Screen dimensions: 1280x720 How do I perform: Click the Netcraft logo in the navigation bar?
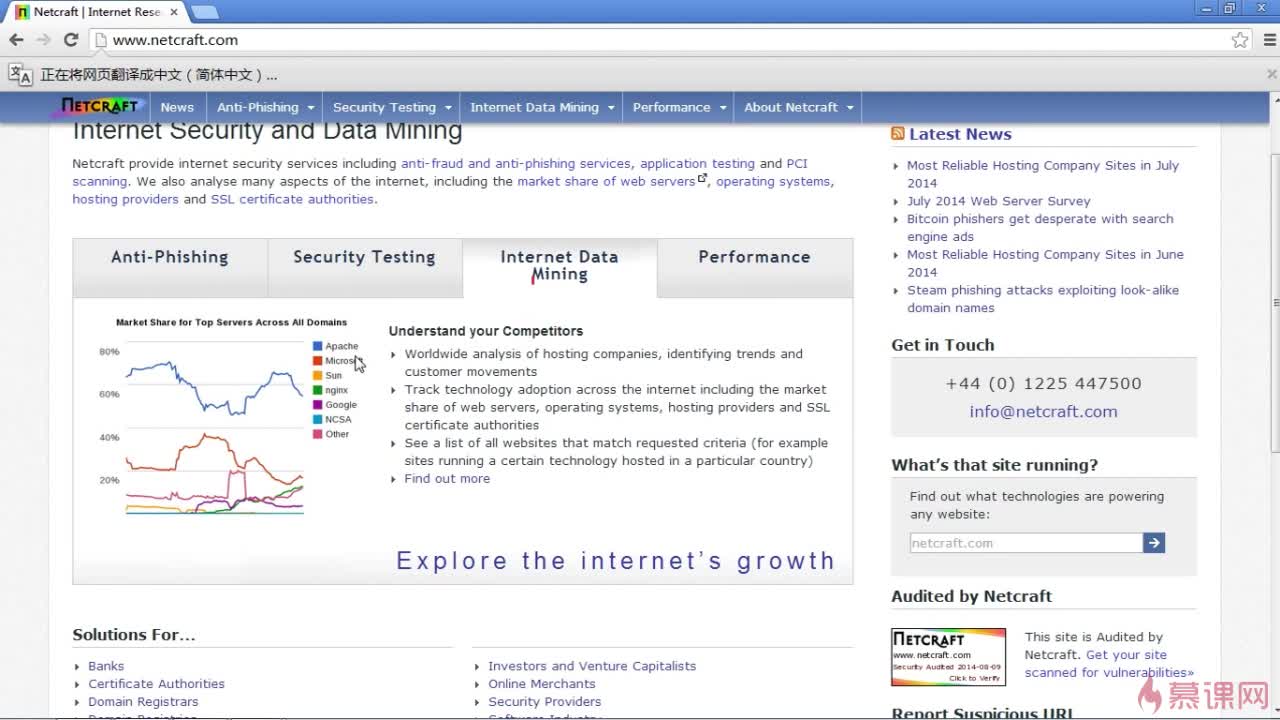[x=100, y=107]
